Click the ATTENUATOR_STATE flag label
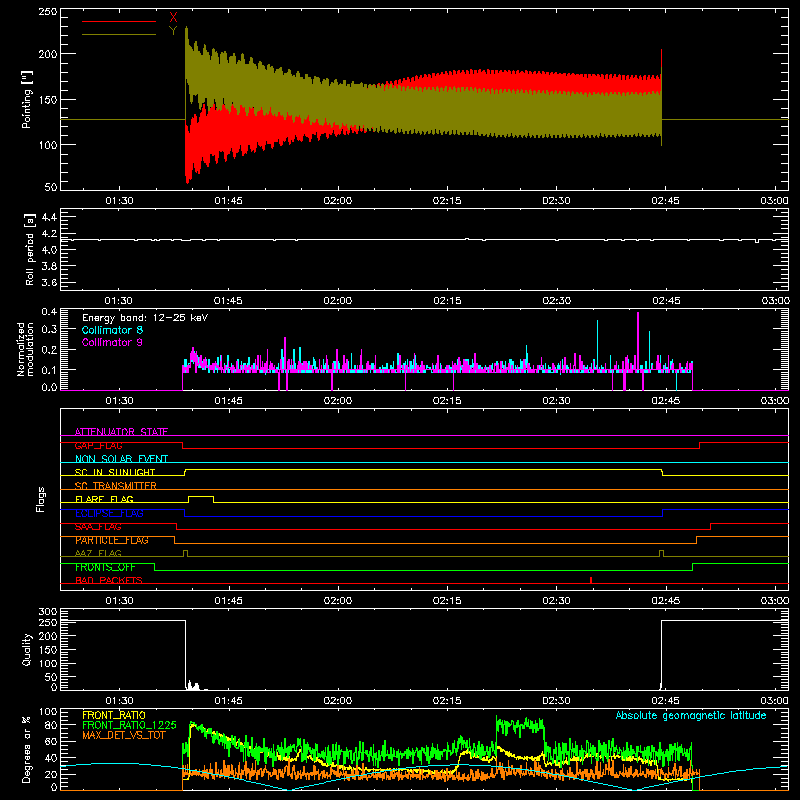Screen dimensions: 800x800 click(x=121, y=432)
